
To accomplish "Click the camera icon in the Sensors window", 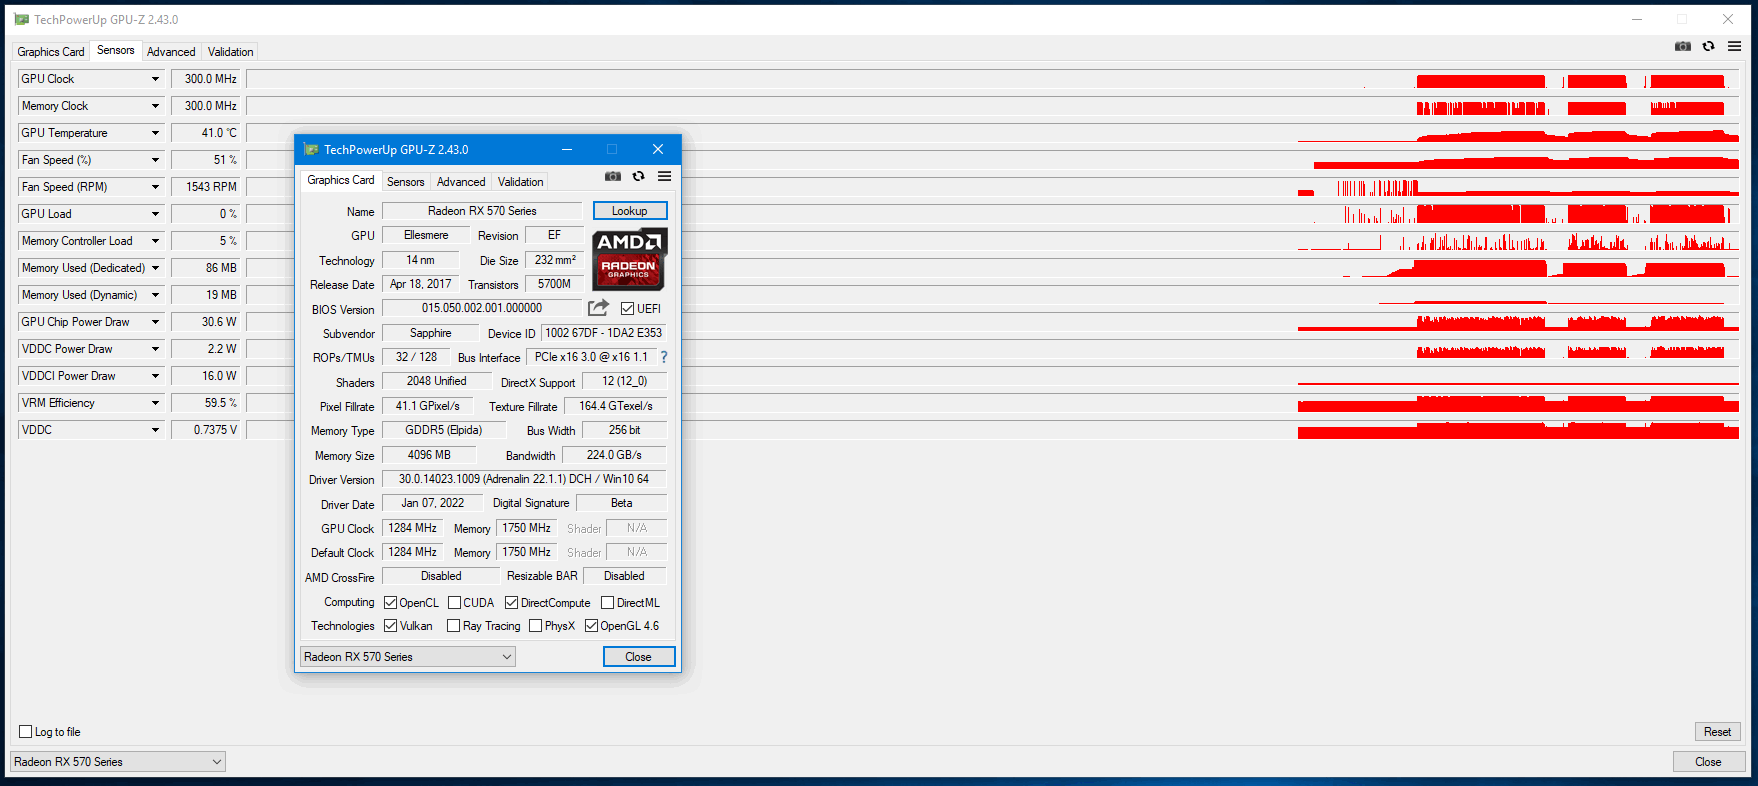I will tap(1683, 46).
